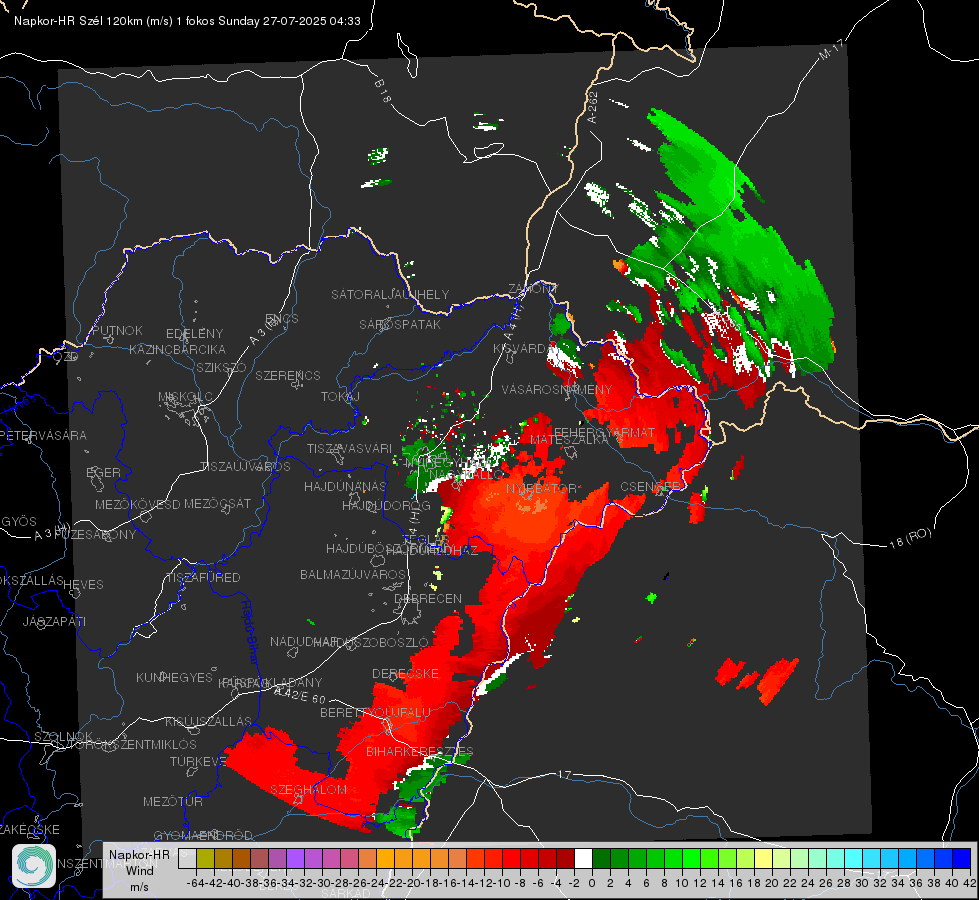979x900 pixels.
Task: Click the 18 (RO) road label
Action: [x=910, y=538]
